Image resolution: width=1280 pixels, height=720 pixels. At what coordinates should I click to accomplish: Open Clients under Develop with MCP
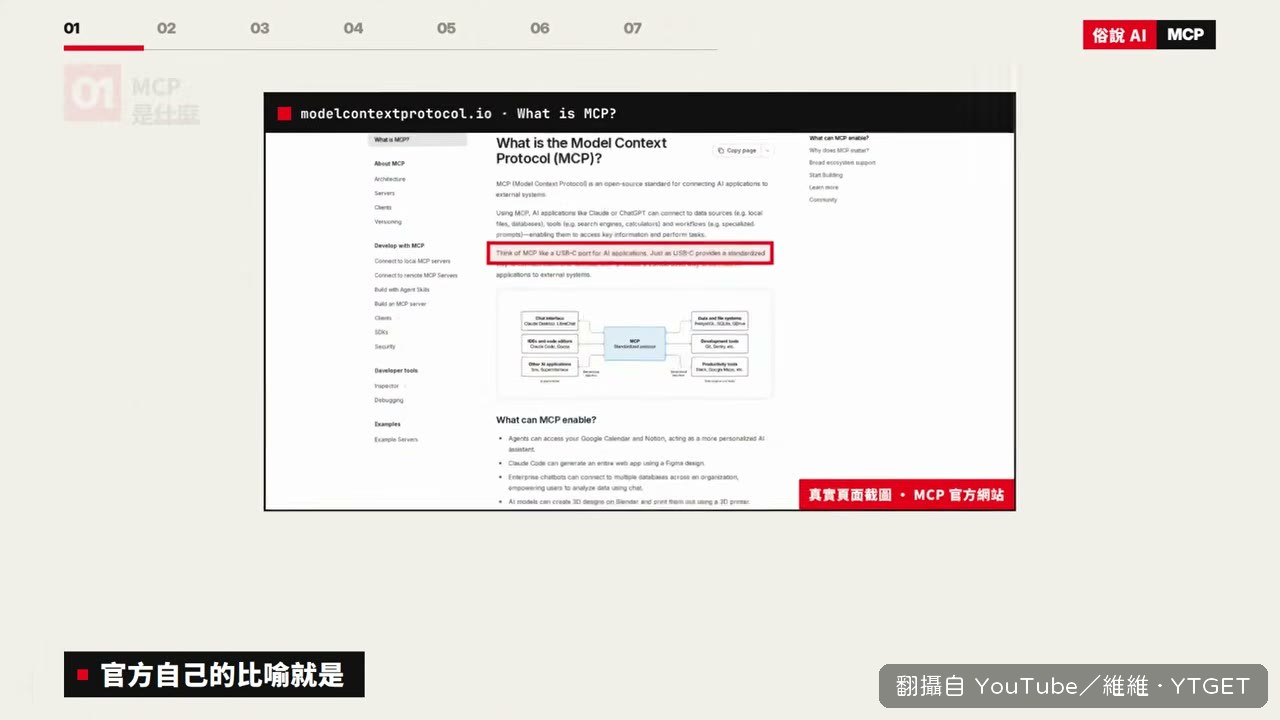click(x=383, y=318)
